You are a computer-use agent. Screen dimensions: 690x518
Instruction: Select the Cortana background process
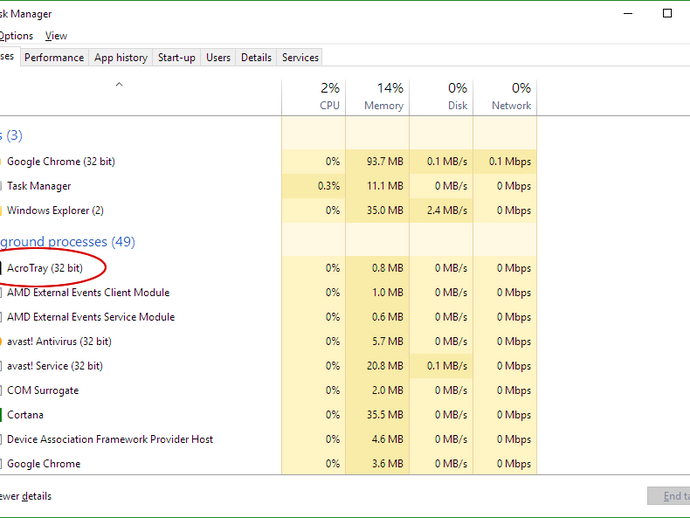coord(25,415)
